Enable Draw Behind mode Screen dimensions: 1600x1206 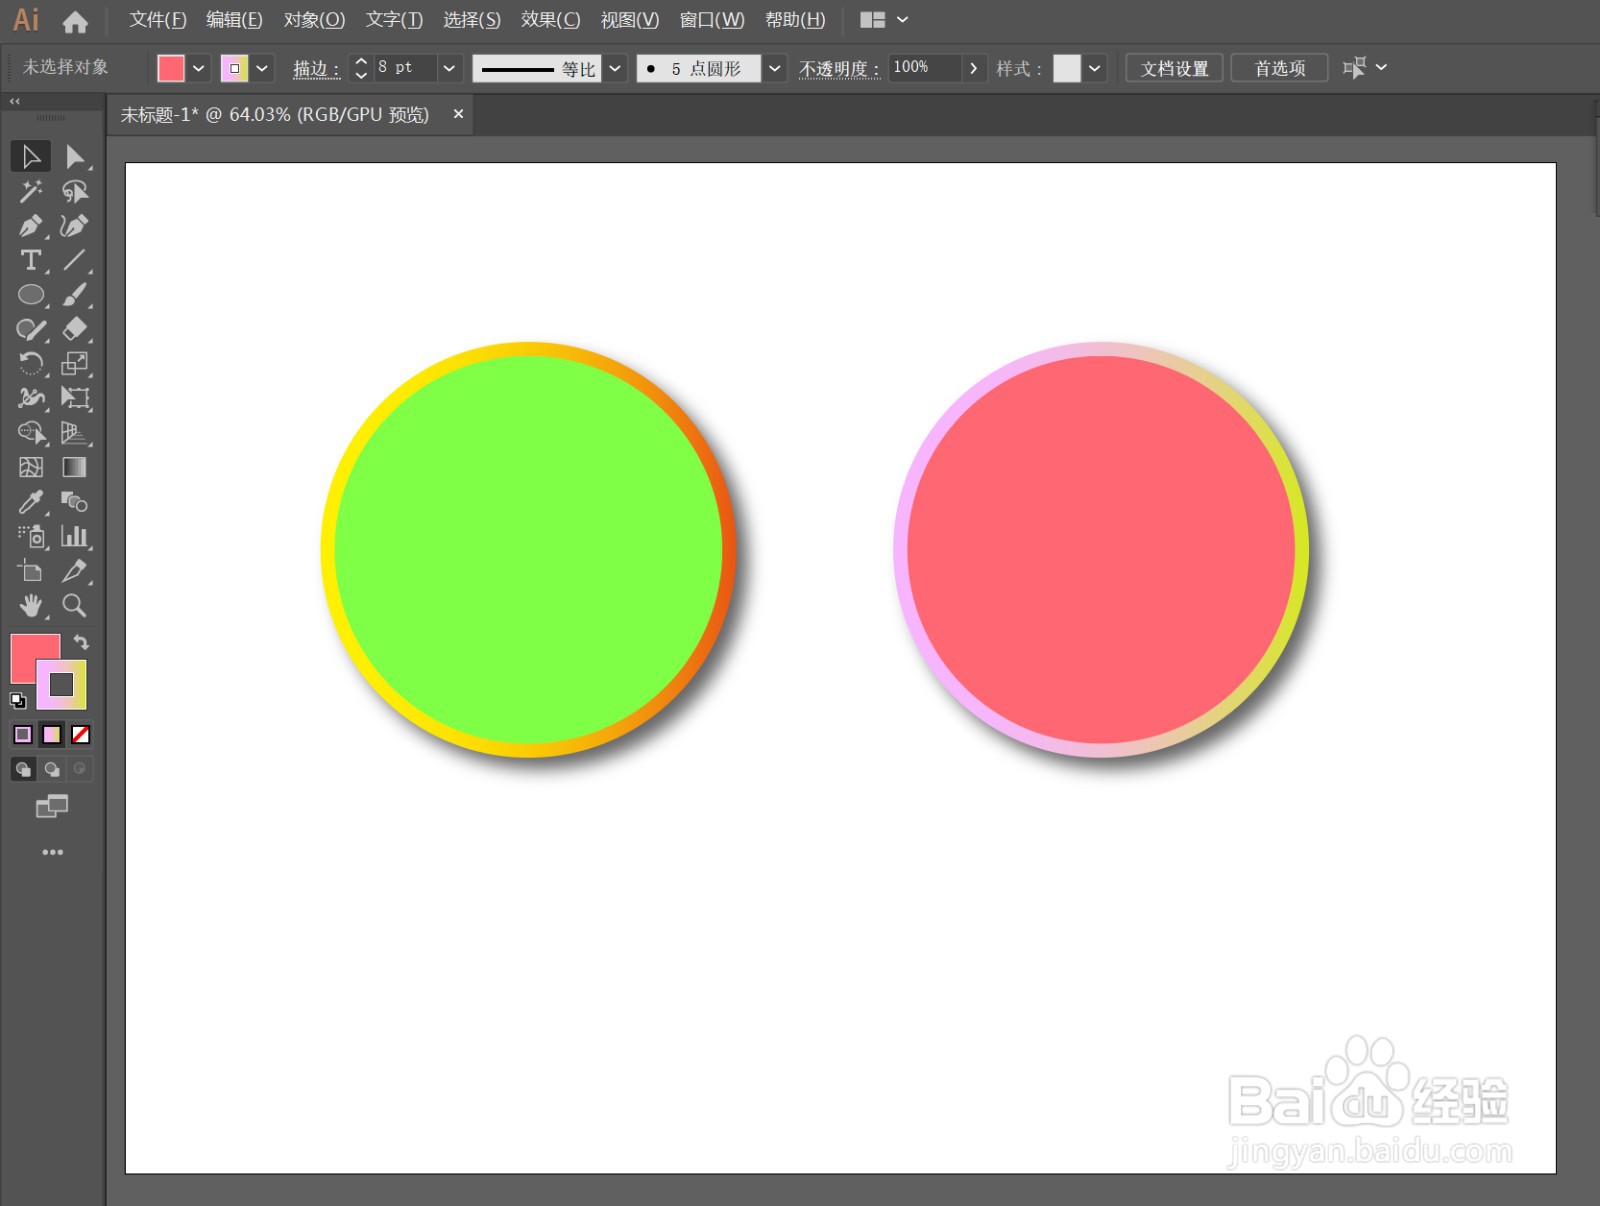52,769
